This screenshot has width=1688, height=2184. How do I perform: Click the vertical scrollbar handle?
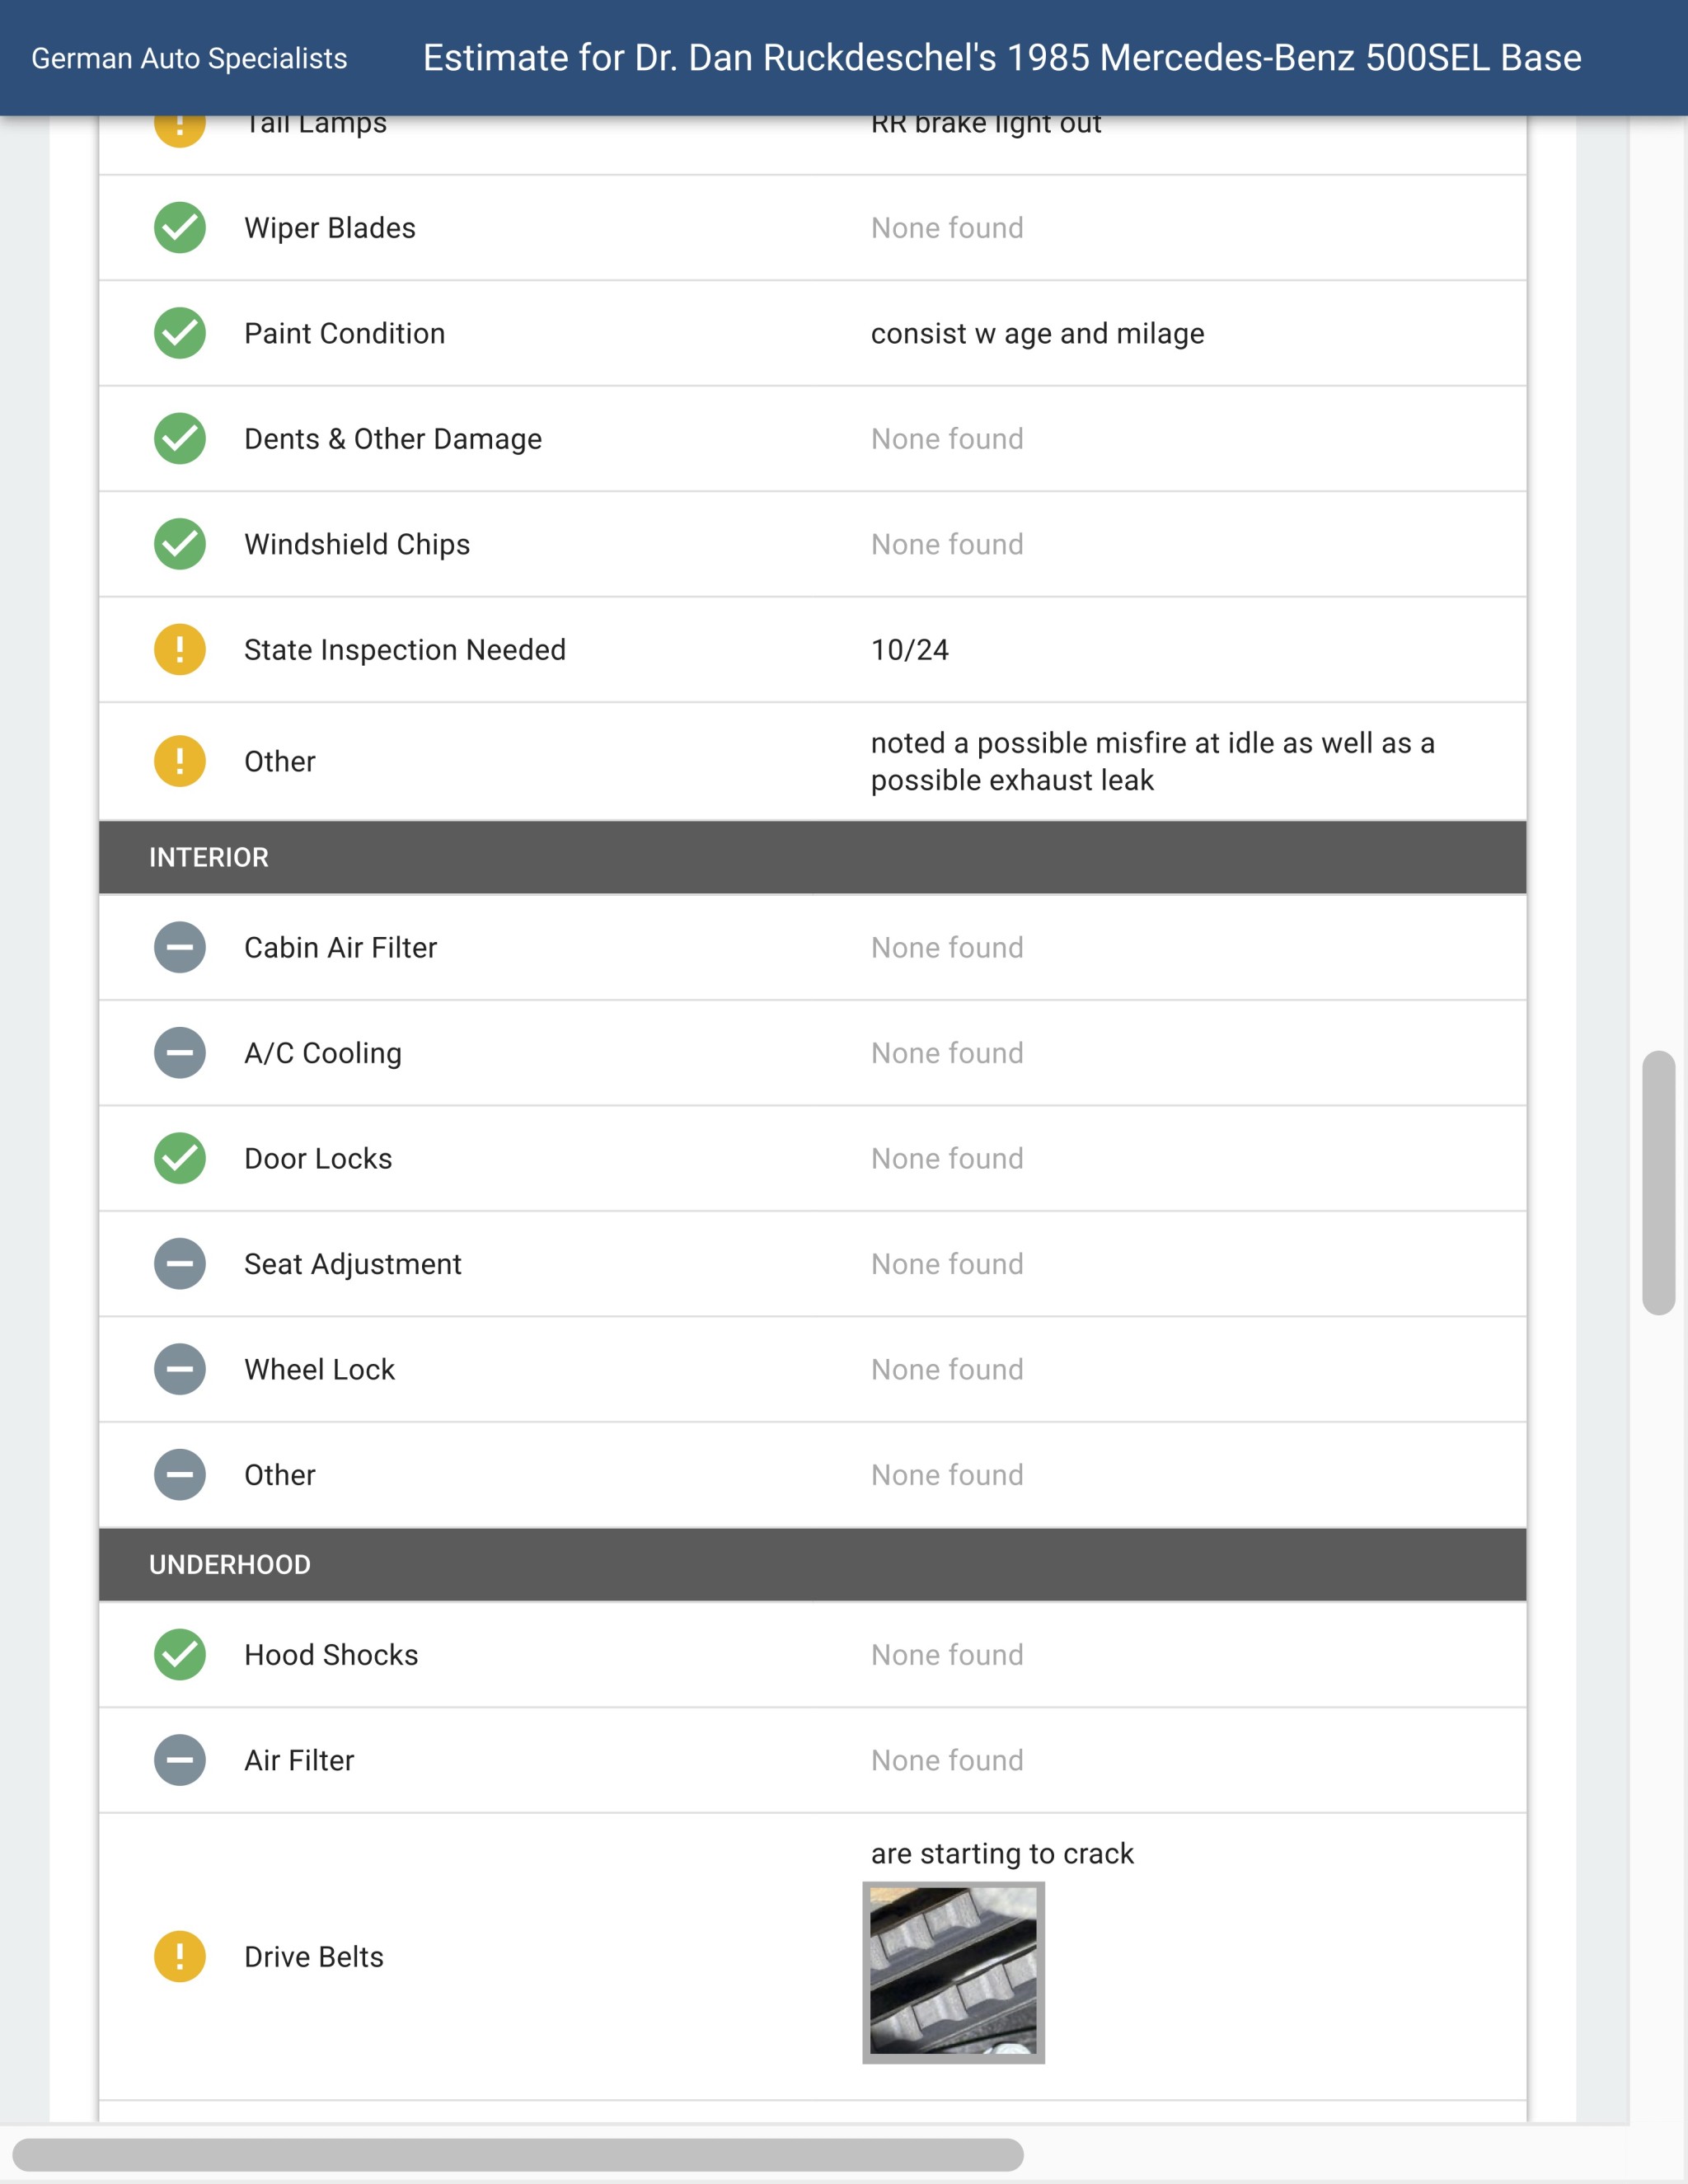[1658, 1182]
